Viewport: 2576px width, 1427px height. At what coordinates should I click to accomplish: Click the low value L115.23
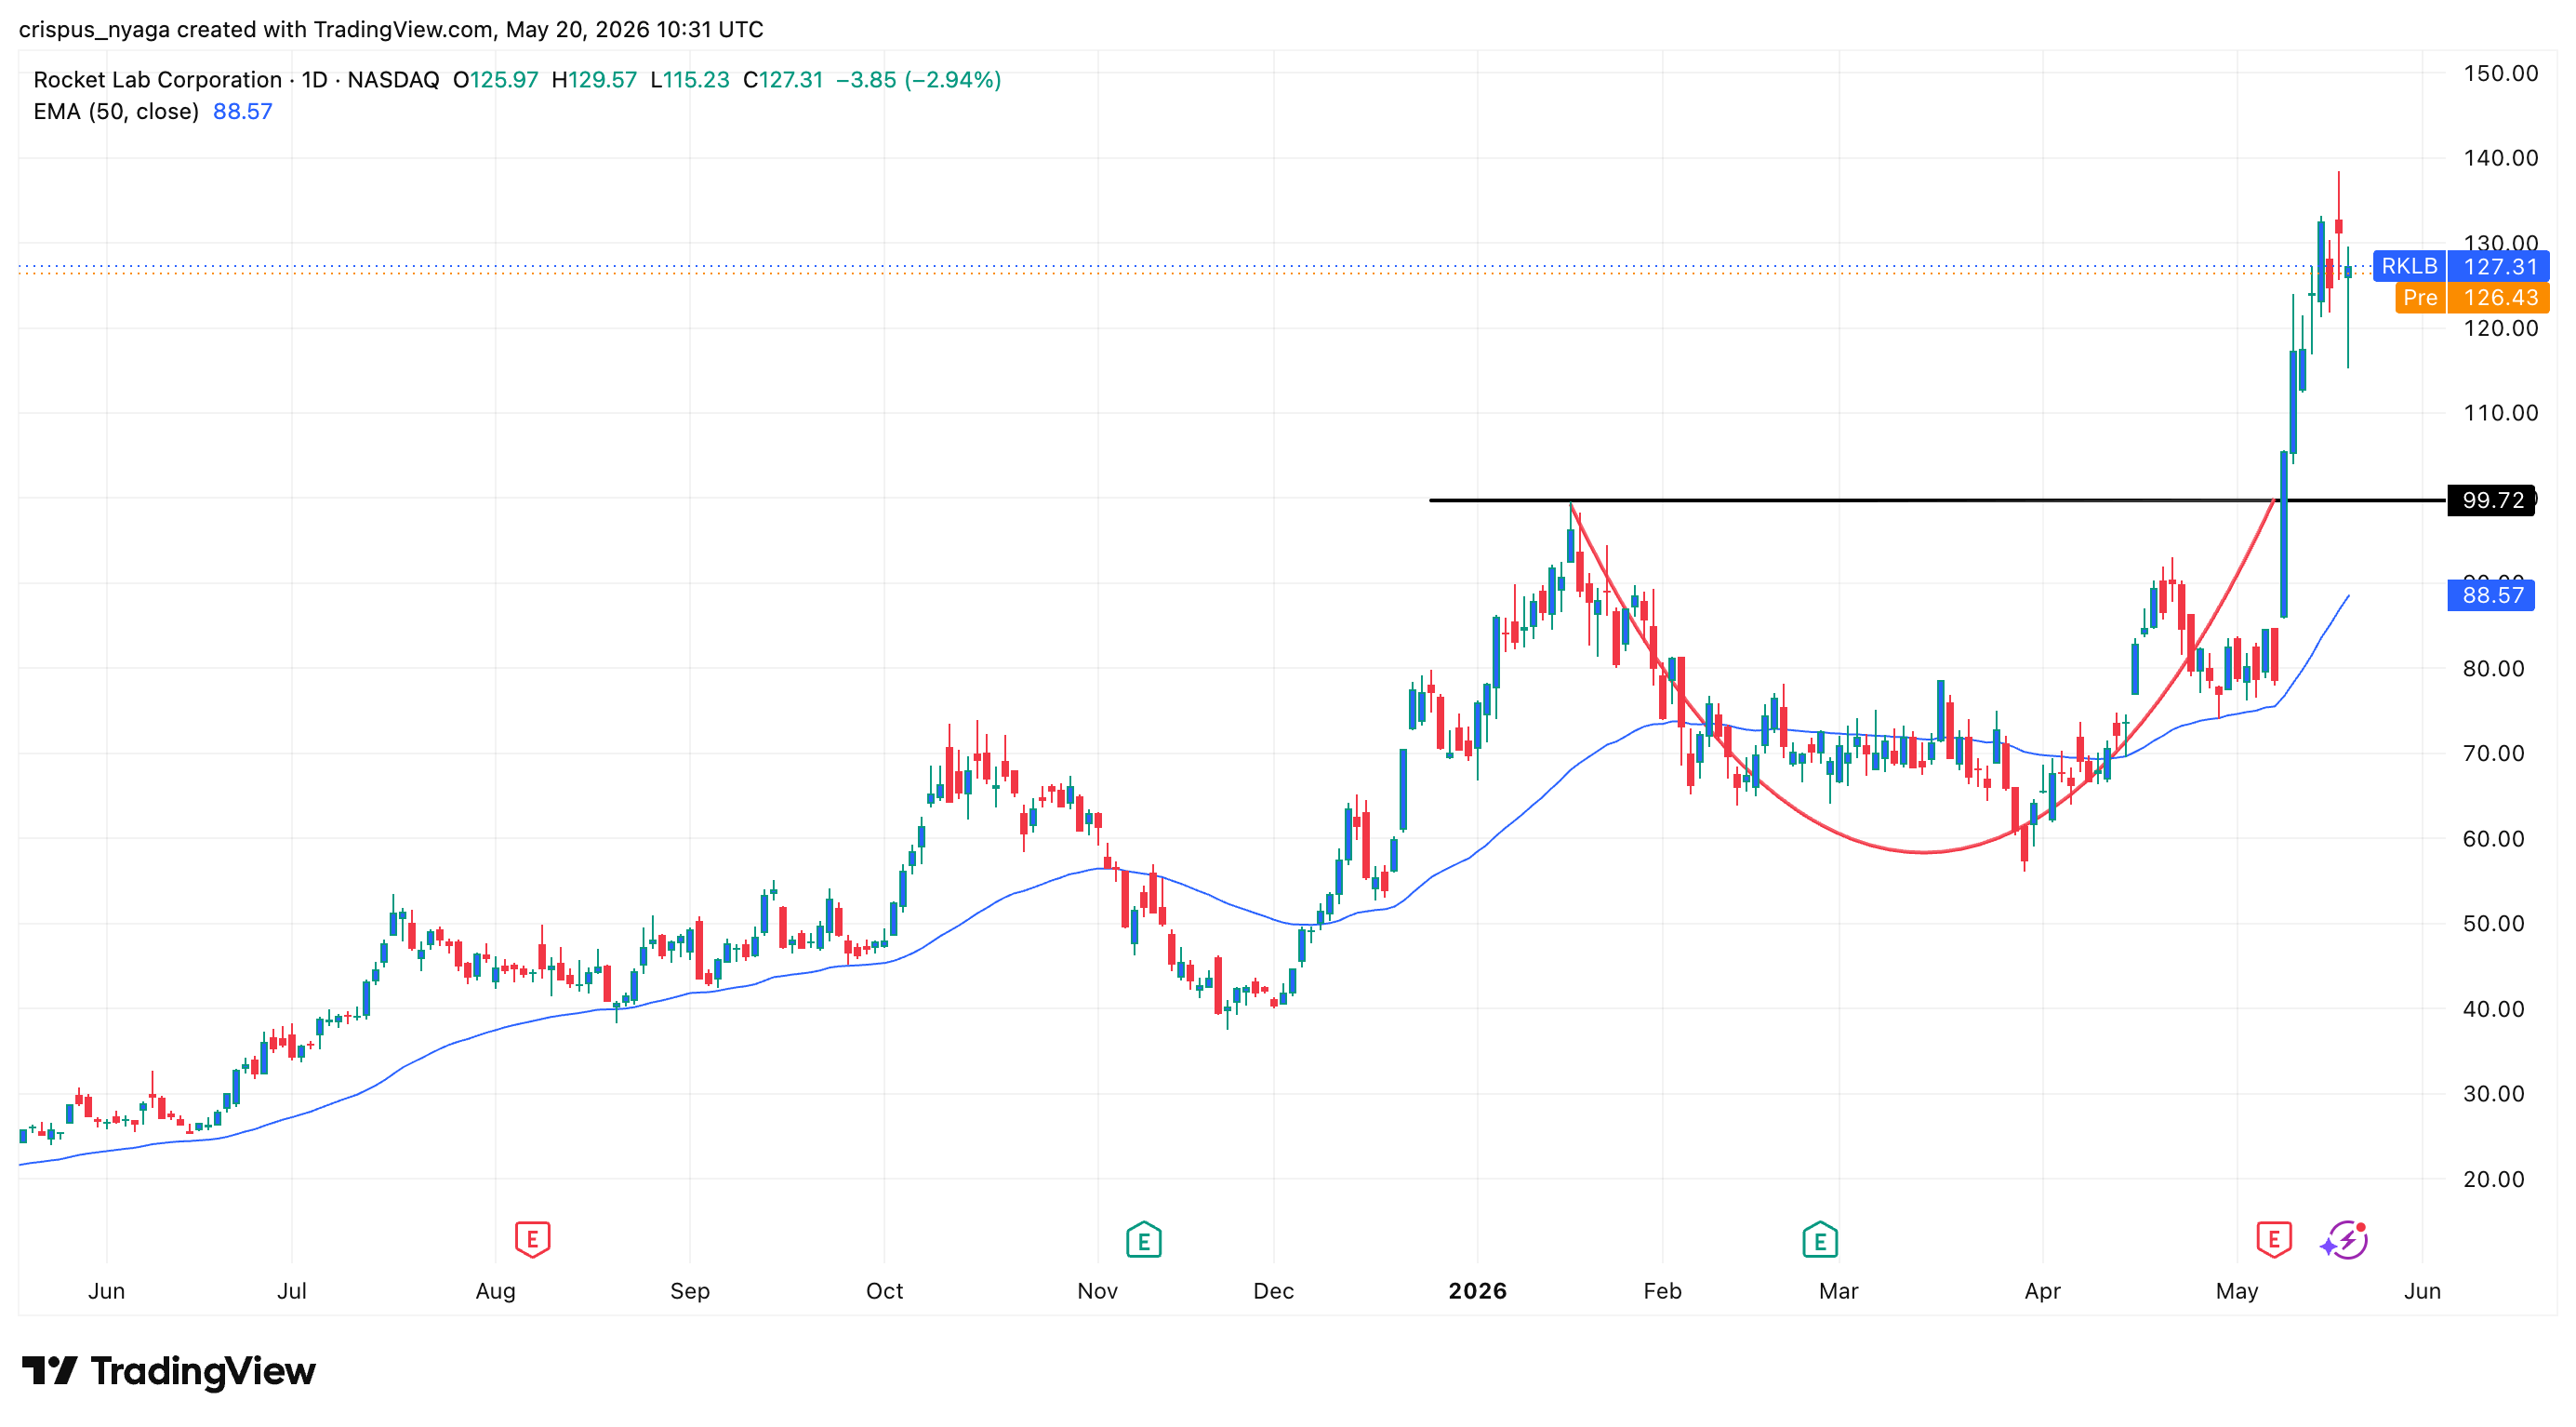690,79
